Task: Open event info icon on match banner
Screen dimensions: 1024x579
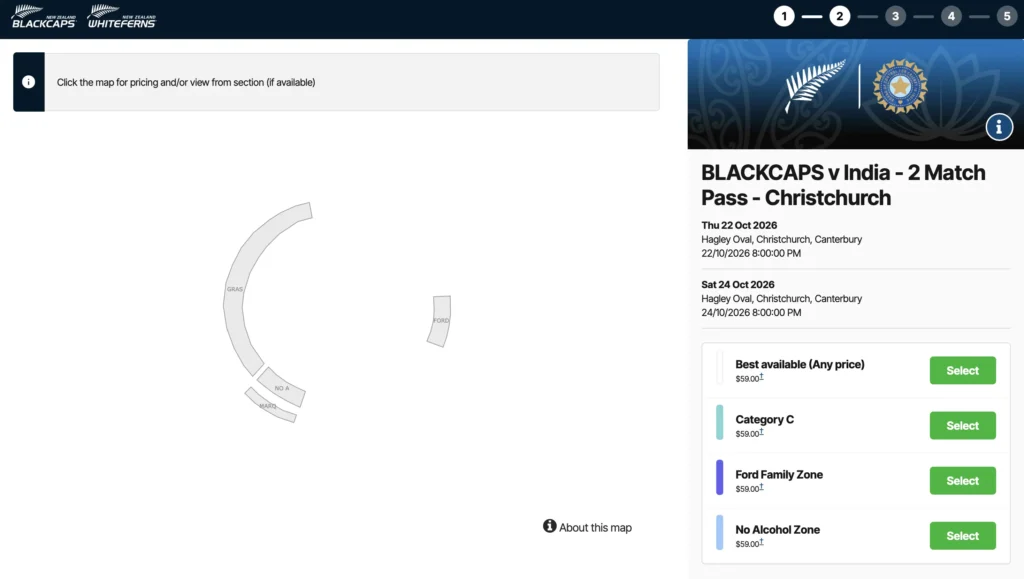Action: [999, 127]
